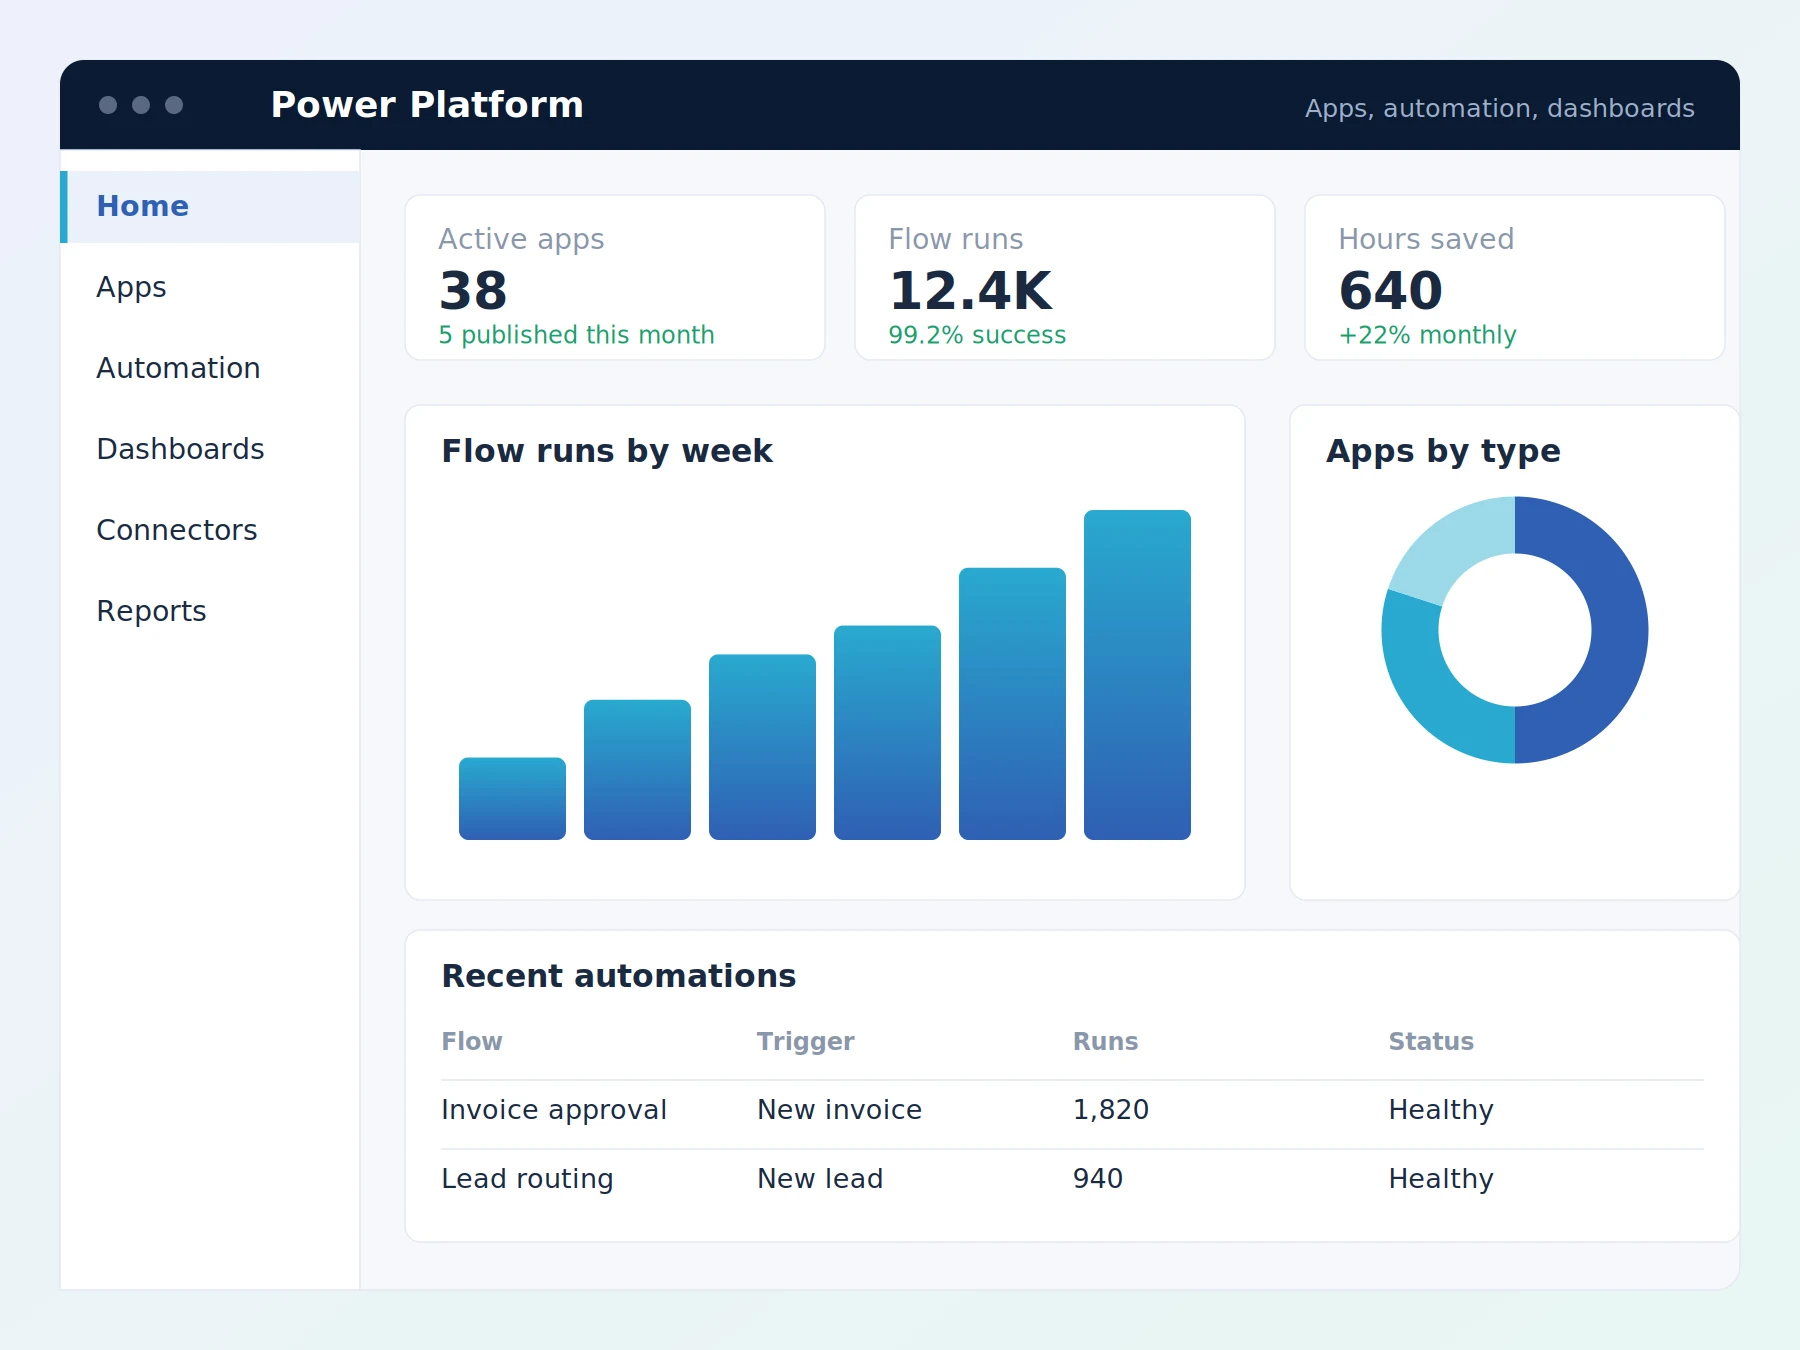The width and height of the screenshot is (1800, 1350).
Task: Click the 1,820 runs cell
Action: click(1111, 1110)
